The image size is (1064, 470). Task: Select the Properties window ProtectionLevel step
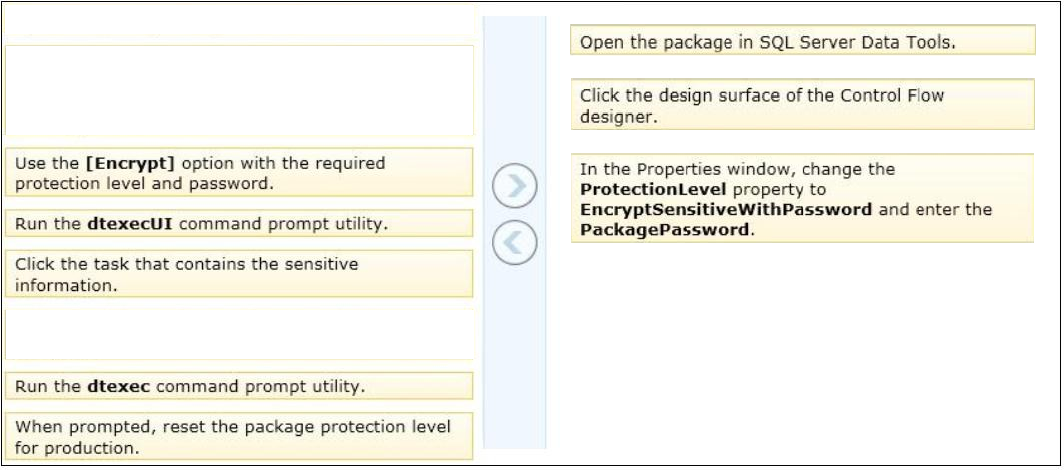click(x=803, y=198)
